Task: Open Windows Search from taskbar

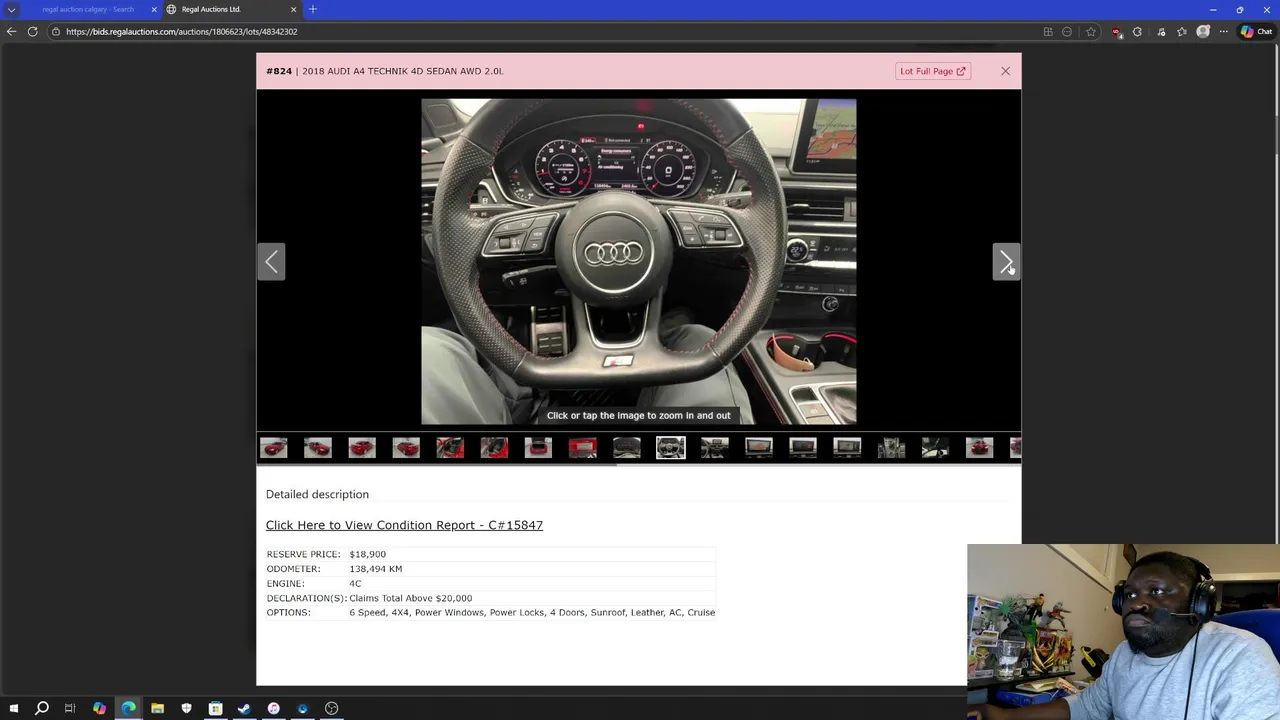Action: tap(42, 708)
